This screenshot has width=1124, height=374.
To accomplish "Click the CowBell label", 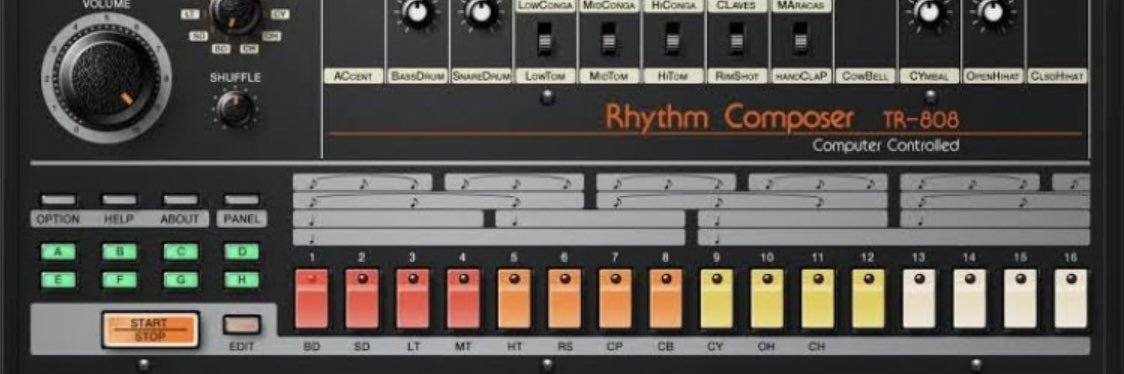I will click(865, 76).
